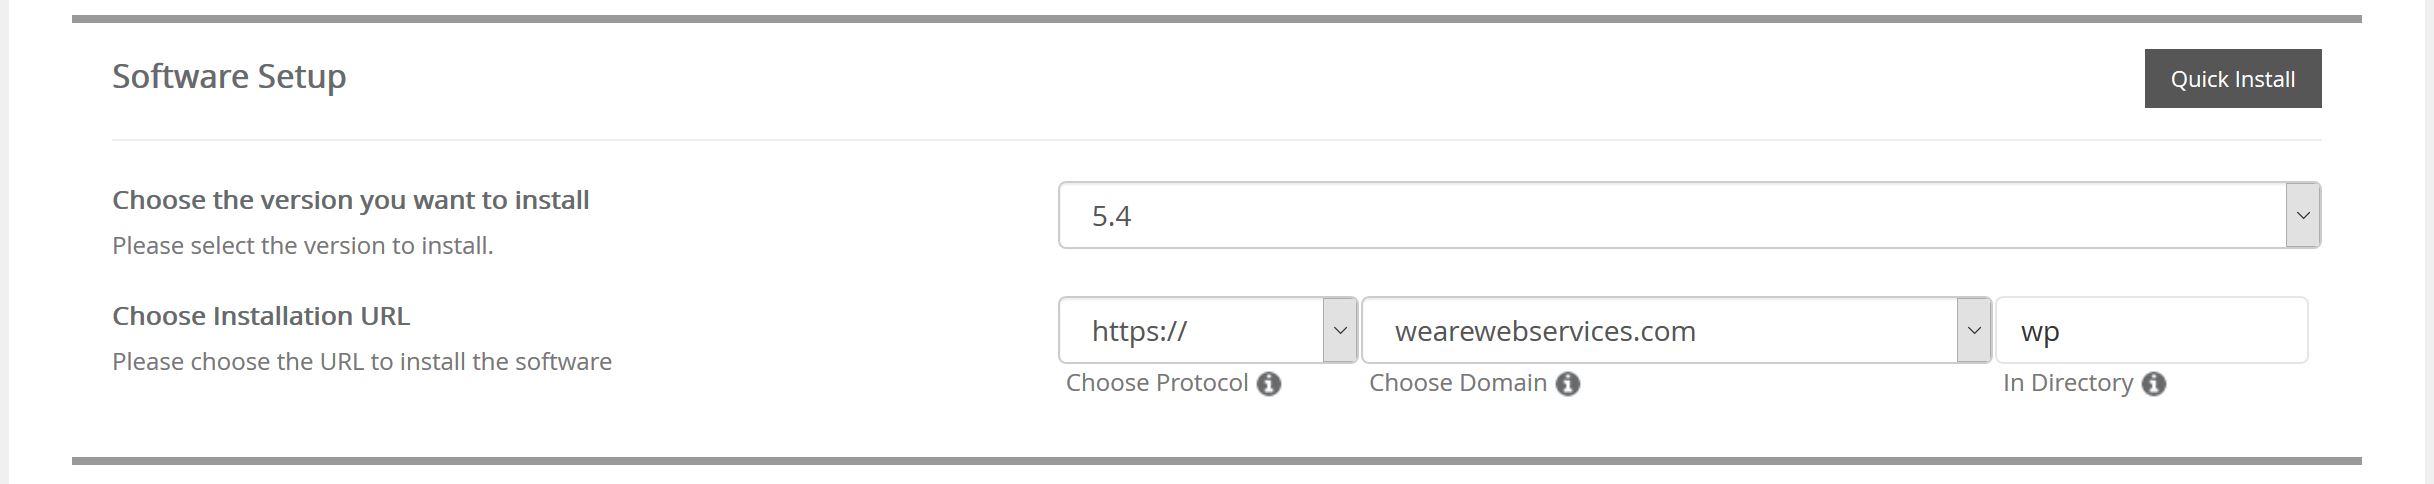This screenshot has height=484, width=2434.
Task: Click the 'Please select the version to install' text
Action: point(303,245)
